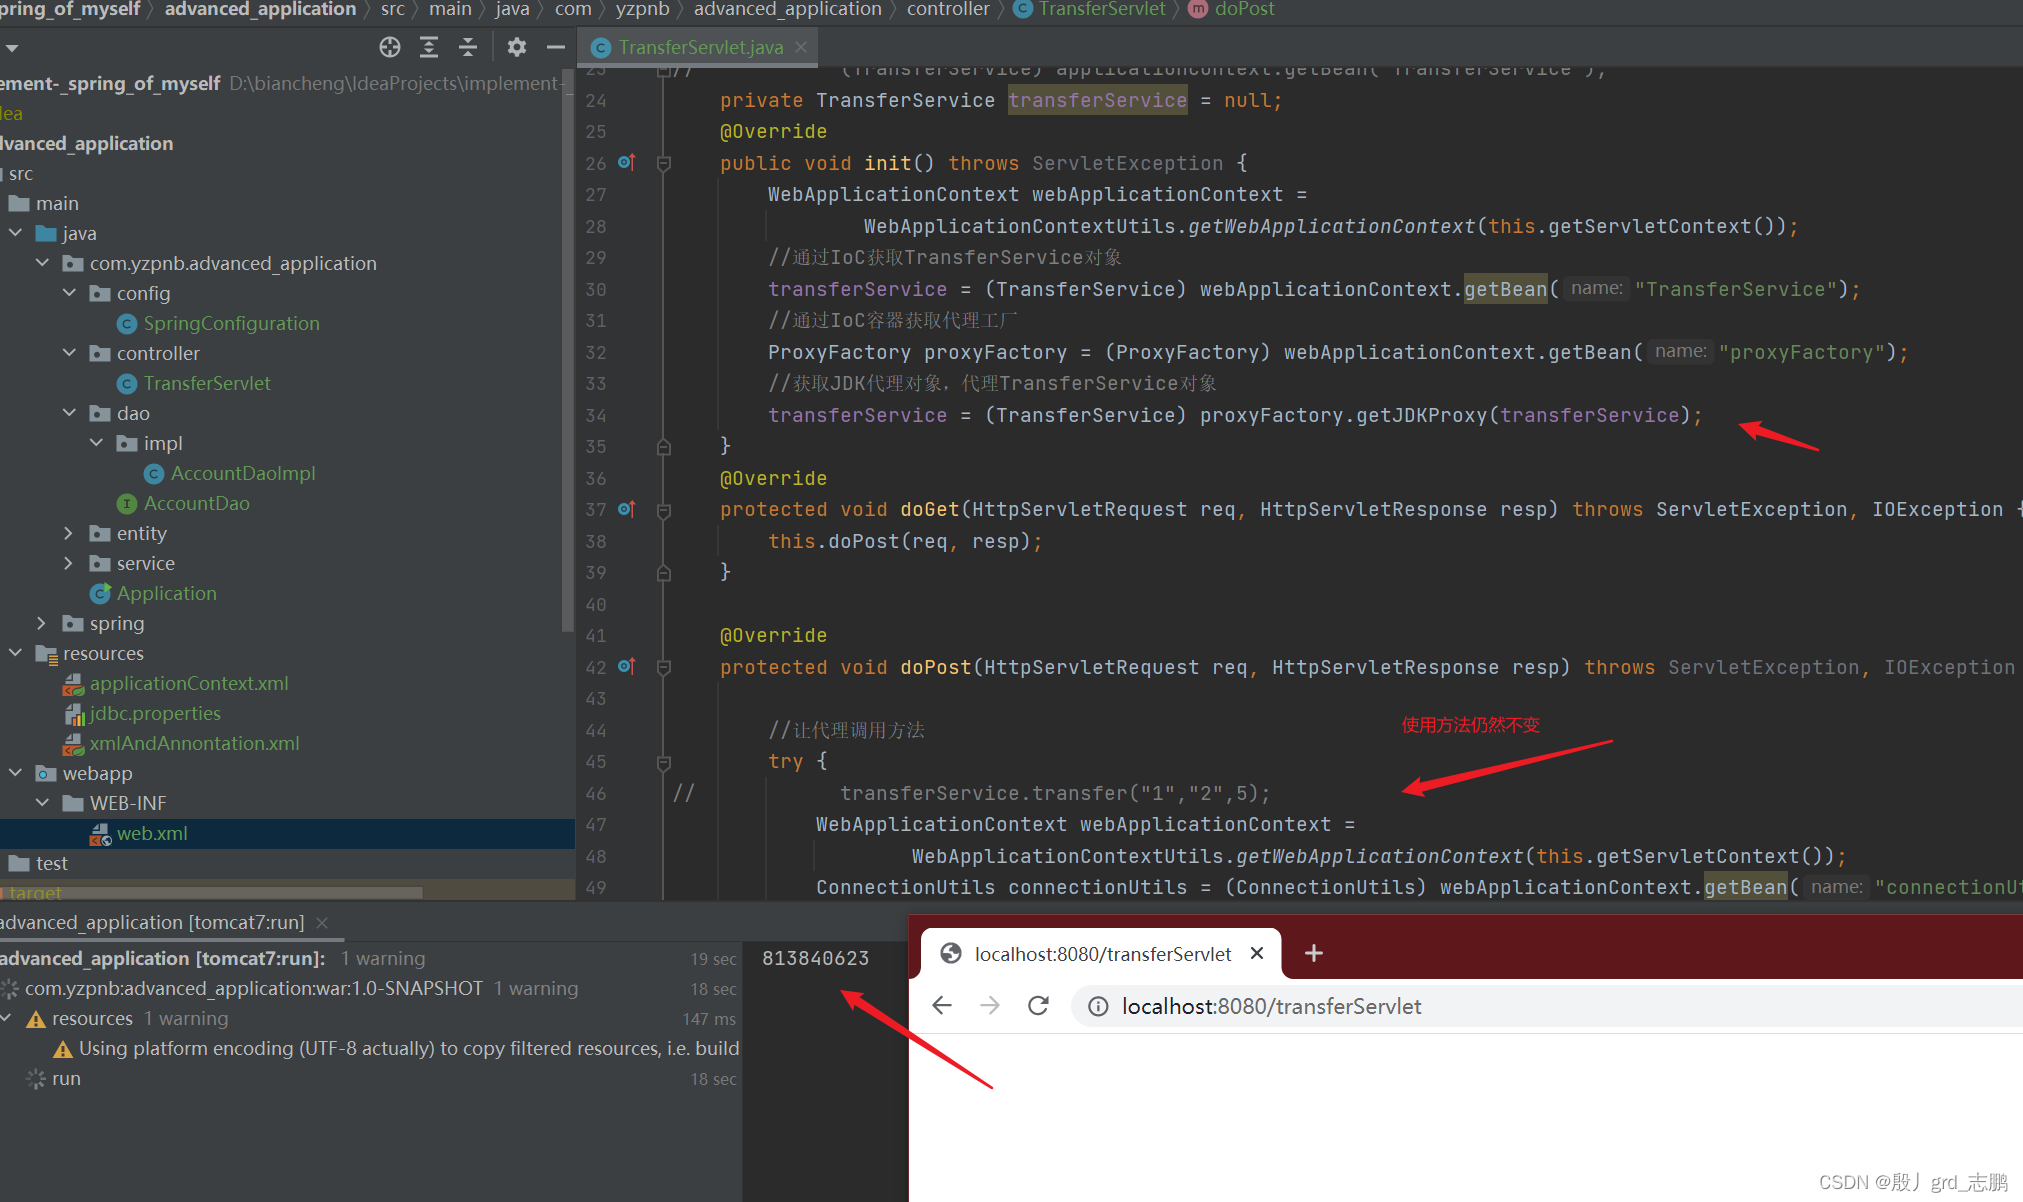Reload the browser page
Screen dimensions: 2023x1202
click(1038, 1006)
